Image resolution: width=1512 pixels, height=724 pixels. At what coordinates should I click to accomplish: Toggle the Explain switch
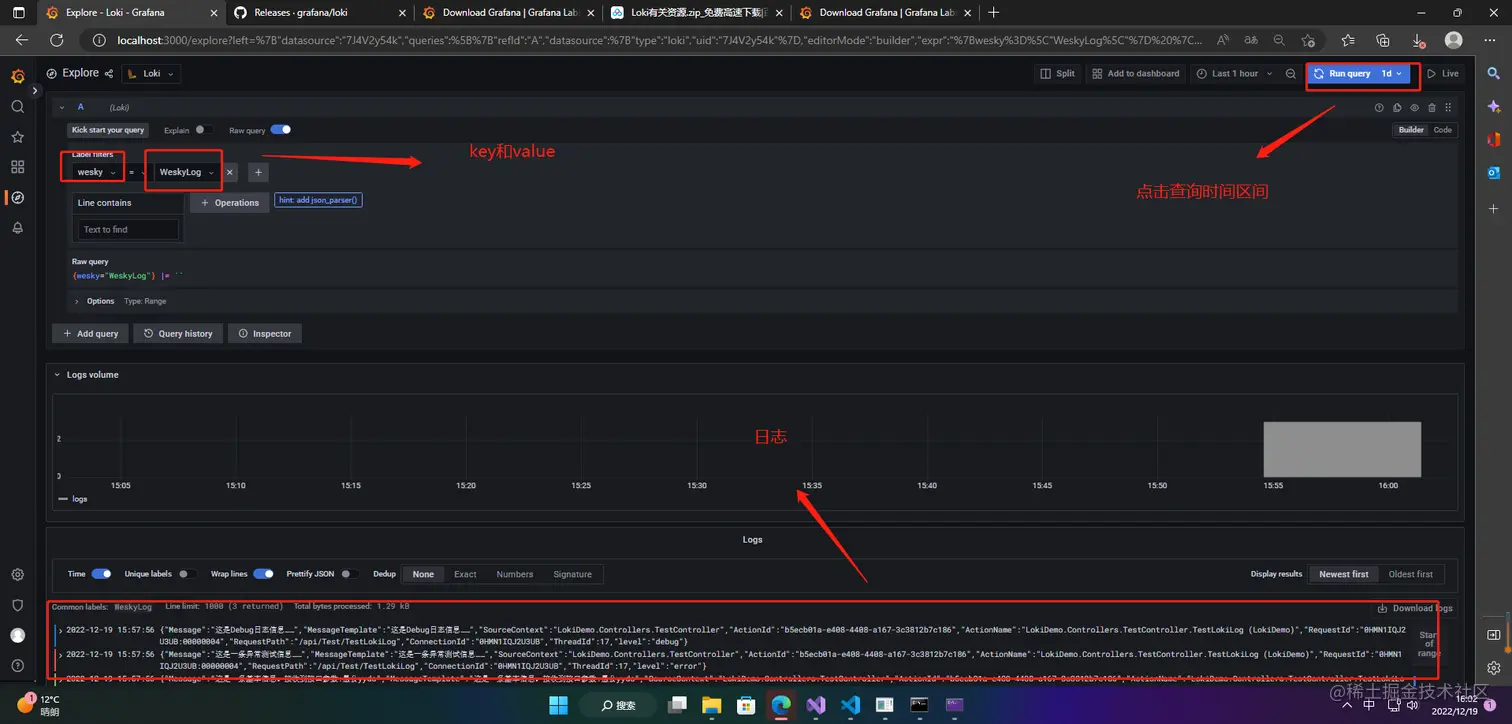(x=203, y=130)
